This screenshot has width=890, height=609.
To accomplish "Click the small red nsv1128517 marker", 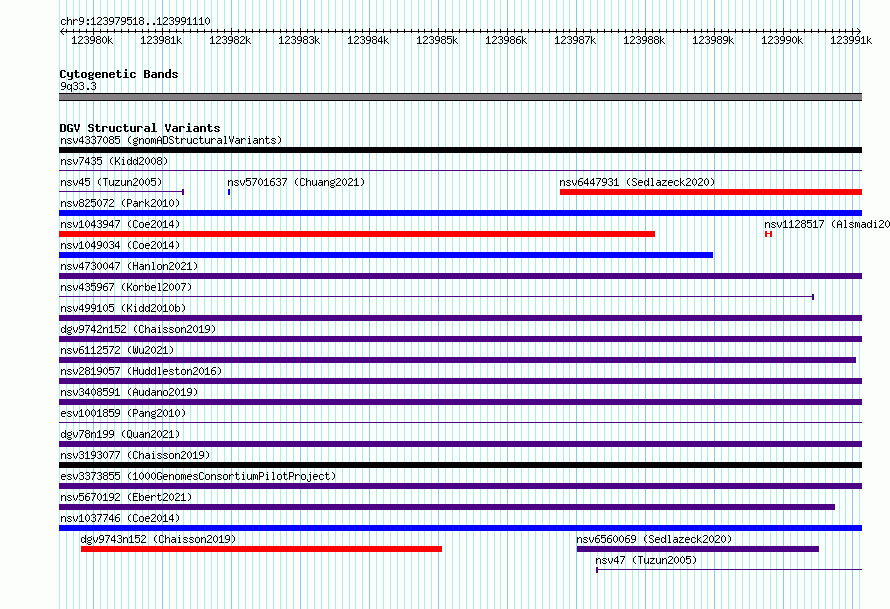I will coord(769,234).
